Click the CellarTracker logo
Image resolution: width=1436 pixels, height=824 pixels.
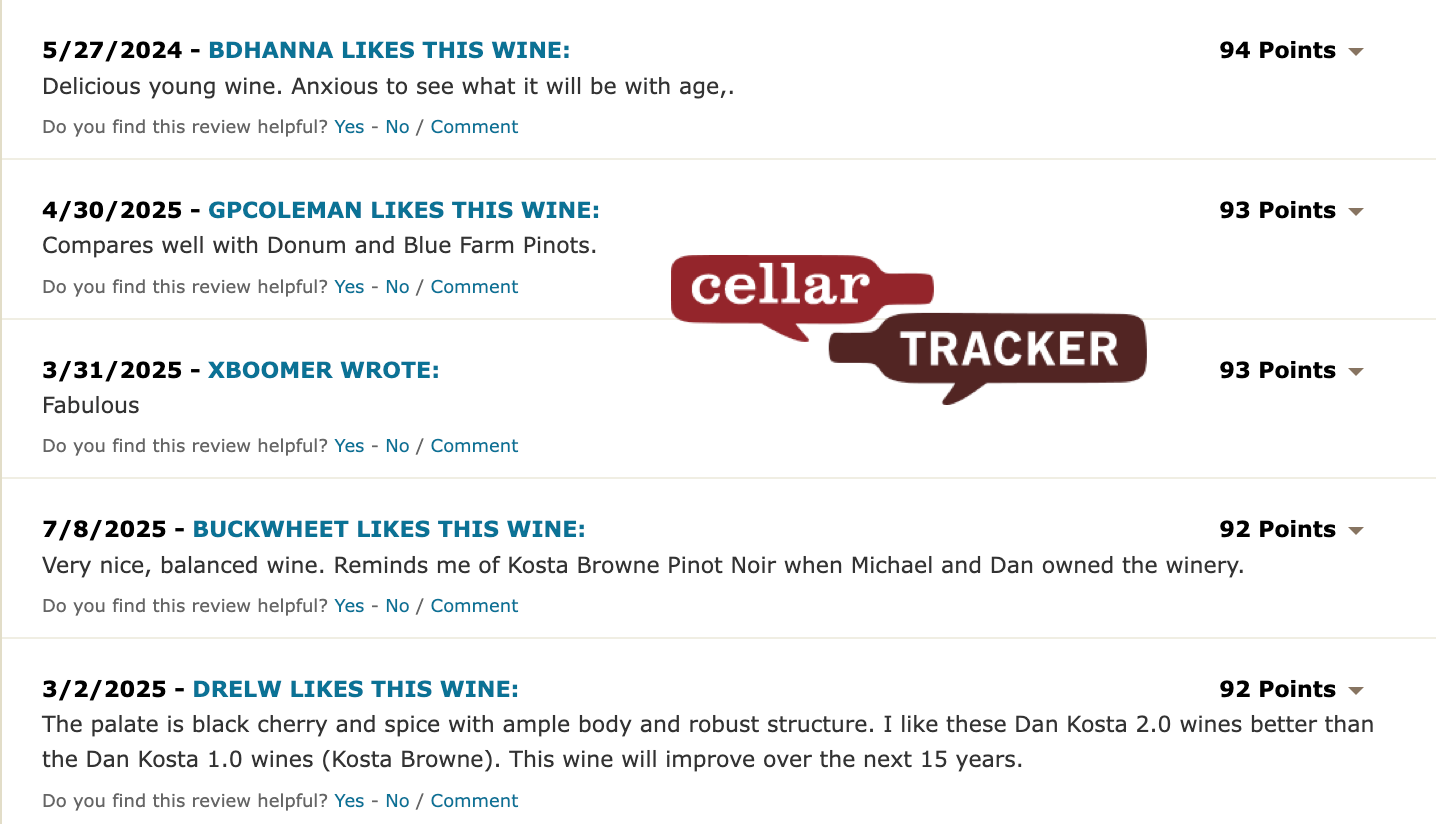(x=908, y=329)
